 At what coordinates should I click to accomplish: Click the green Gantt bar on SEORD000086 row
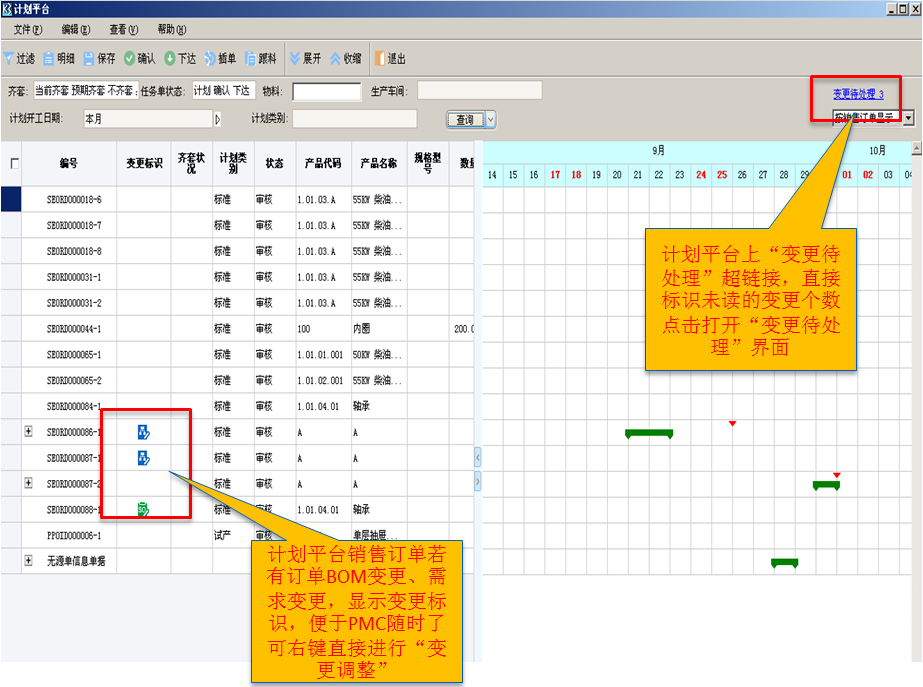coord(649,433)
